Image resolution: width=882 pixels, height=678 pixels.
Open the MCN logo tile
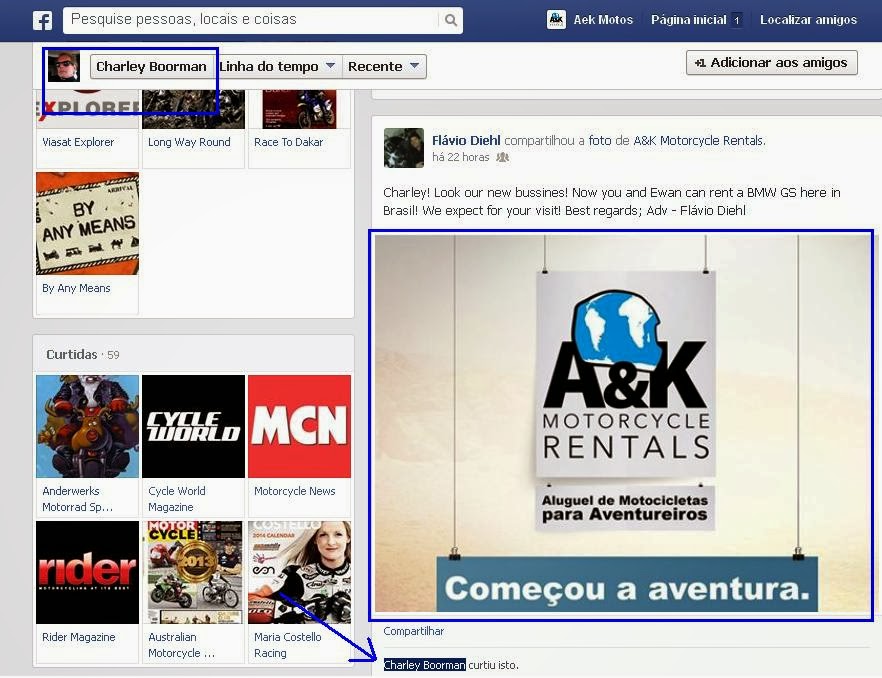coord(299,426)
